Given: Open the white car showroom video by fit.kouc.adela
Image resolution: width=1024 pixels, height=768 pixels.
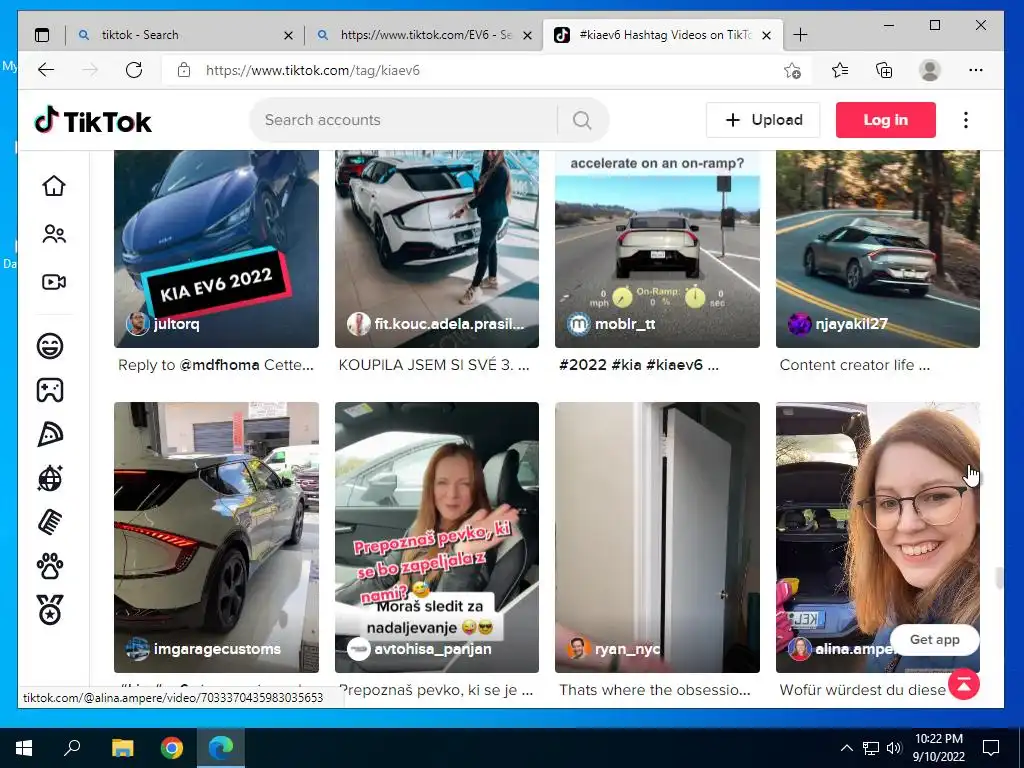Looking at the screenshot, I should point(437,248).
